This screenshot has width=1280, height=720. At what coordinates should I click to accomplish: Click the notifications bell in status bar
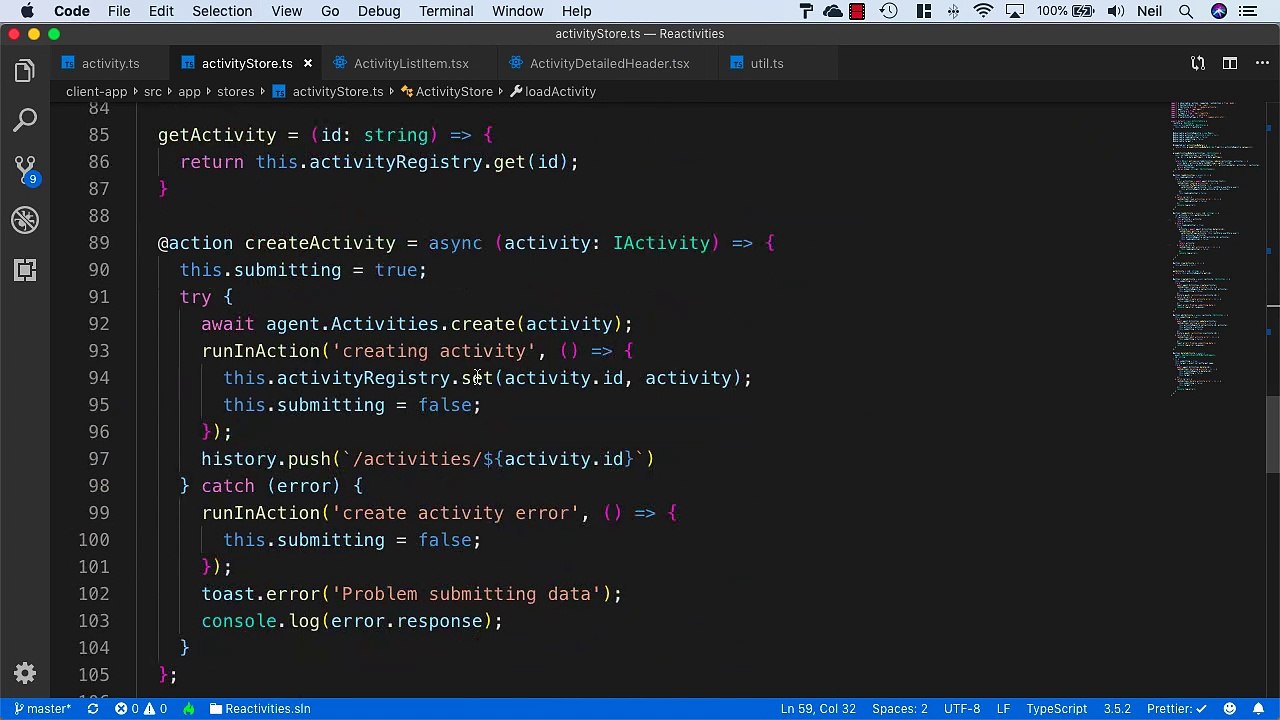pyautogui.click(x=1258, y=709)
